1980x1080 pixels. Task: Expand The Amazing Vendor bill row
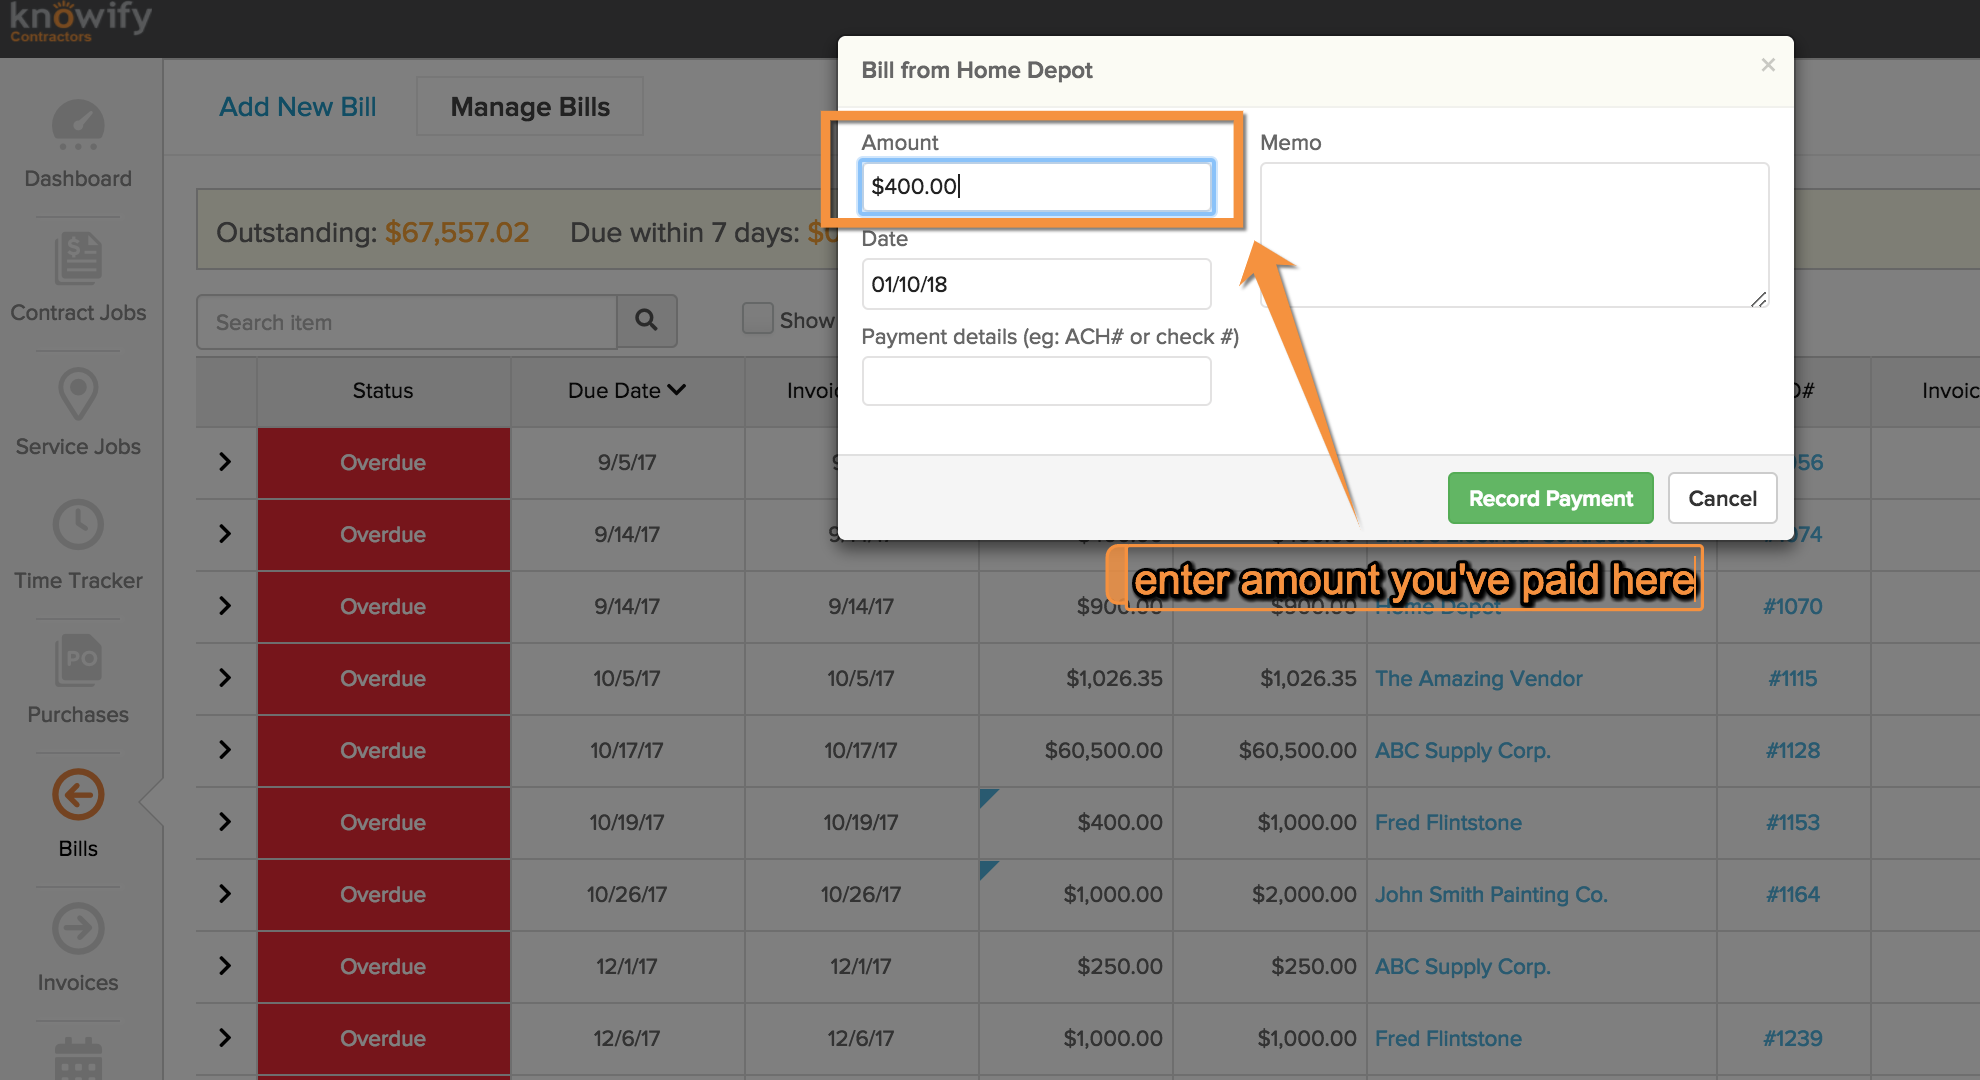point(225,678)
